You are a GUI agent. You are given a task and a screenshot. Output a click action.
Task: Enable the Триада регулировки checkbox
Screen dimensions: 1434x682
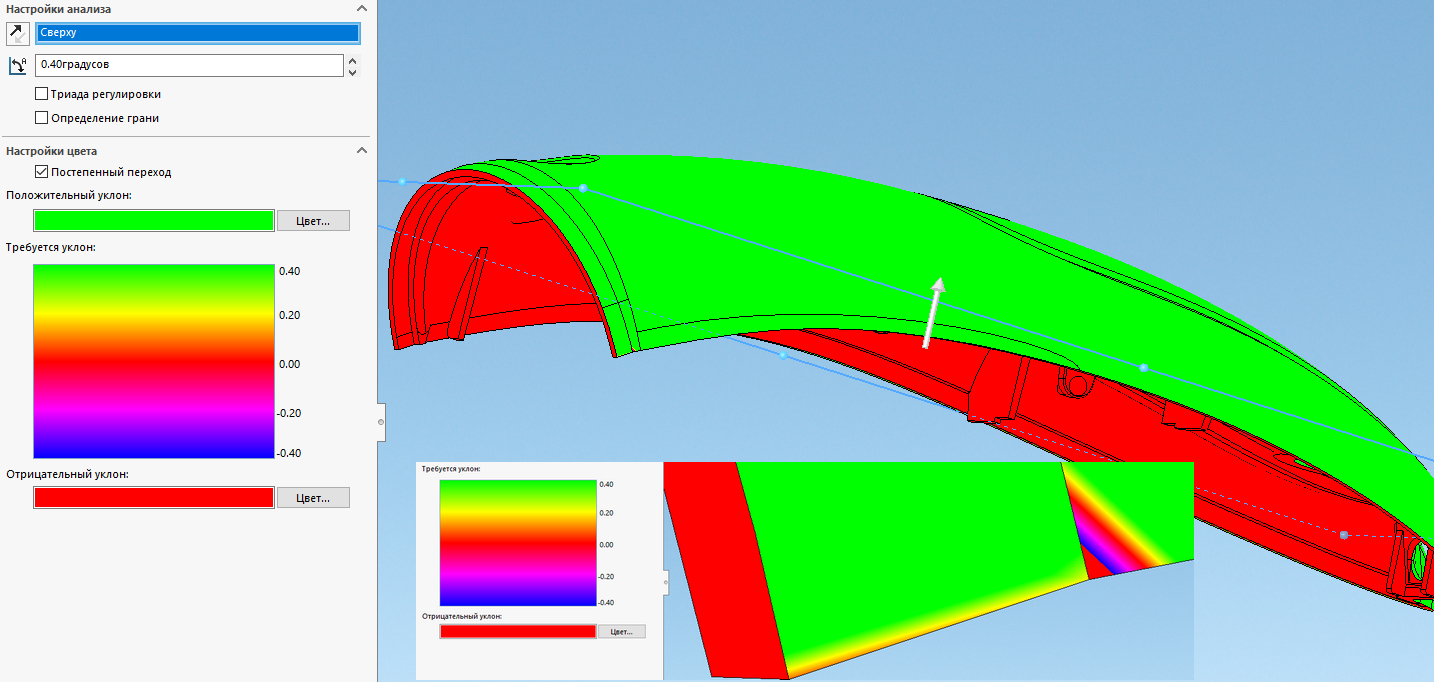pyautogui.click(x=42, y=94)
